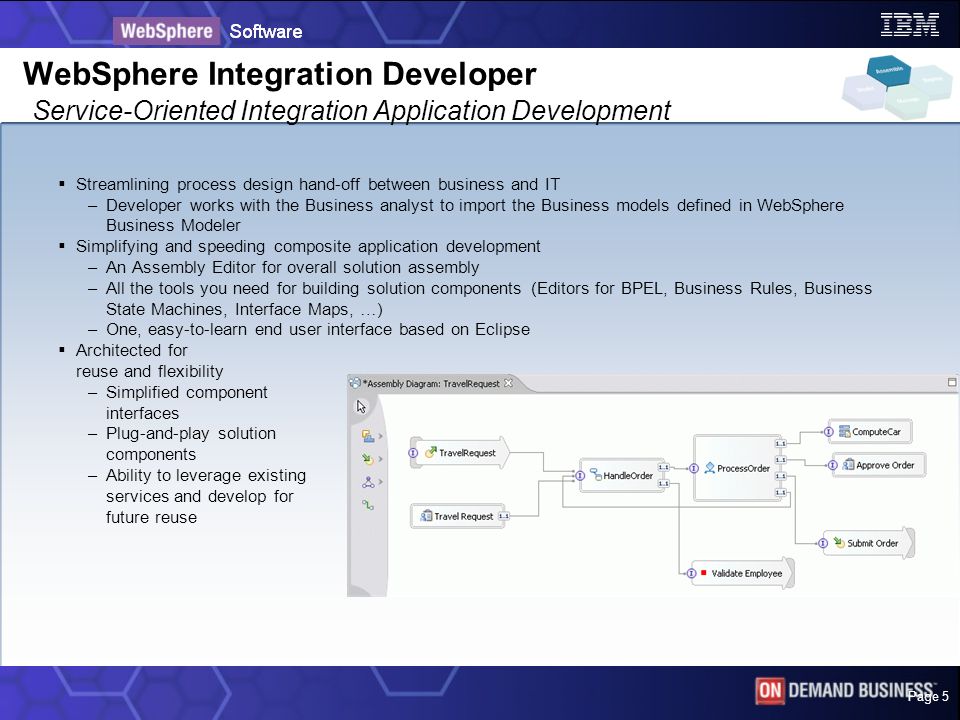The image size is (960, 720).
Task: Click ProcessOrder's reference wired to Submit Order
Action: point(780,476)
